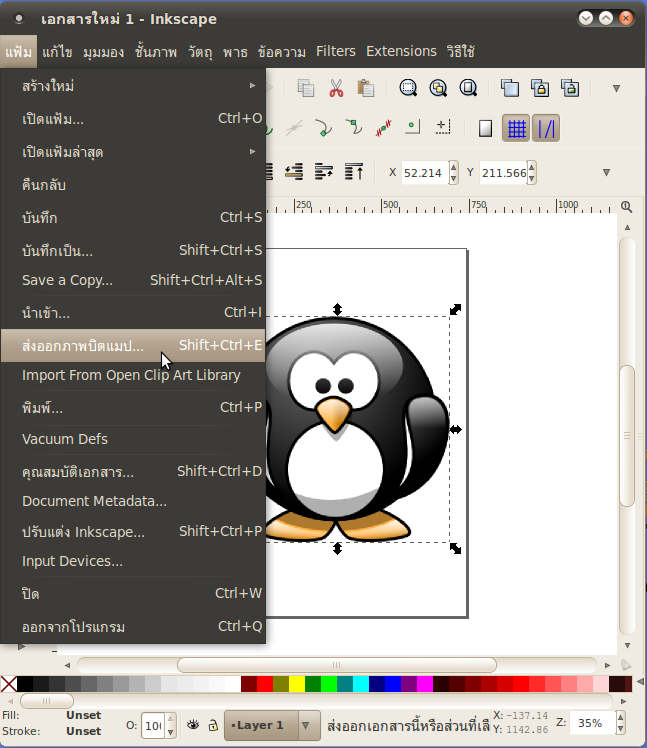Toggle snap to path intersections icon
The width and height of the screenshot is (647, 748).
(x=294, y=128)
